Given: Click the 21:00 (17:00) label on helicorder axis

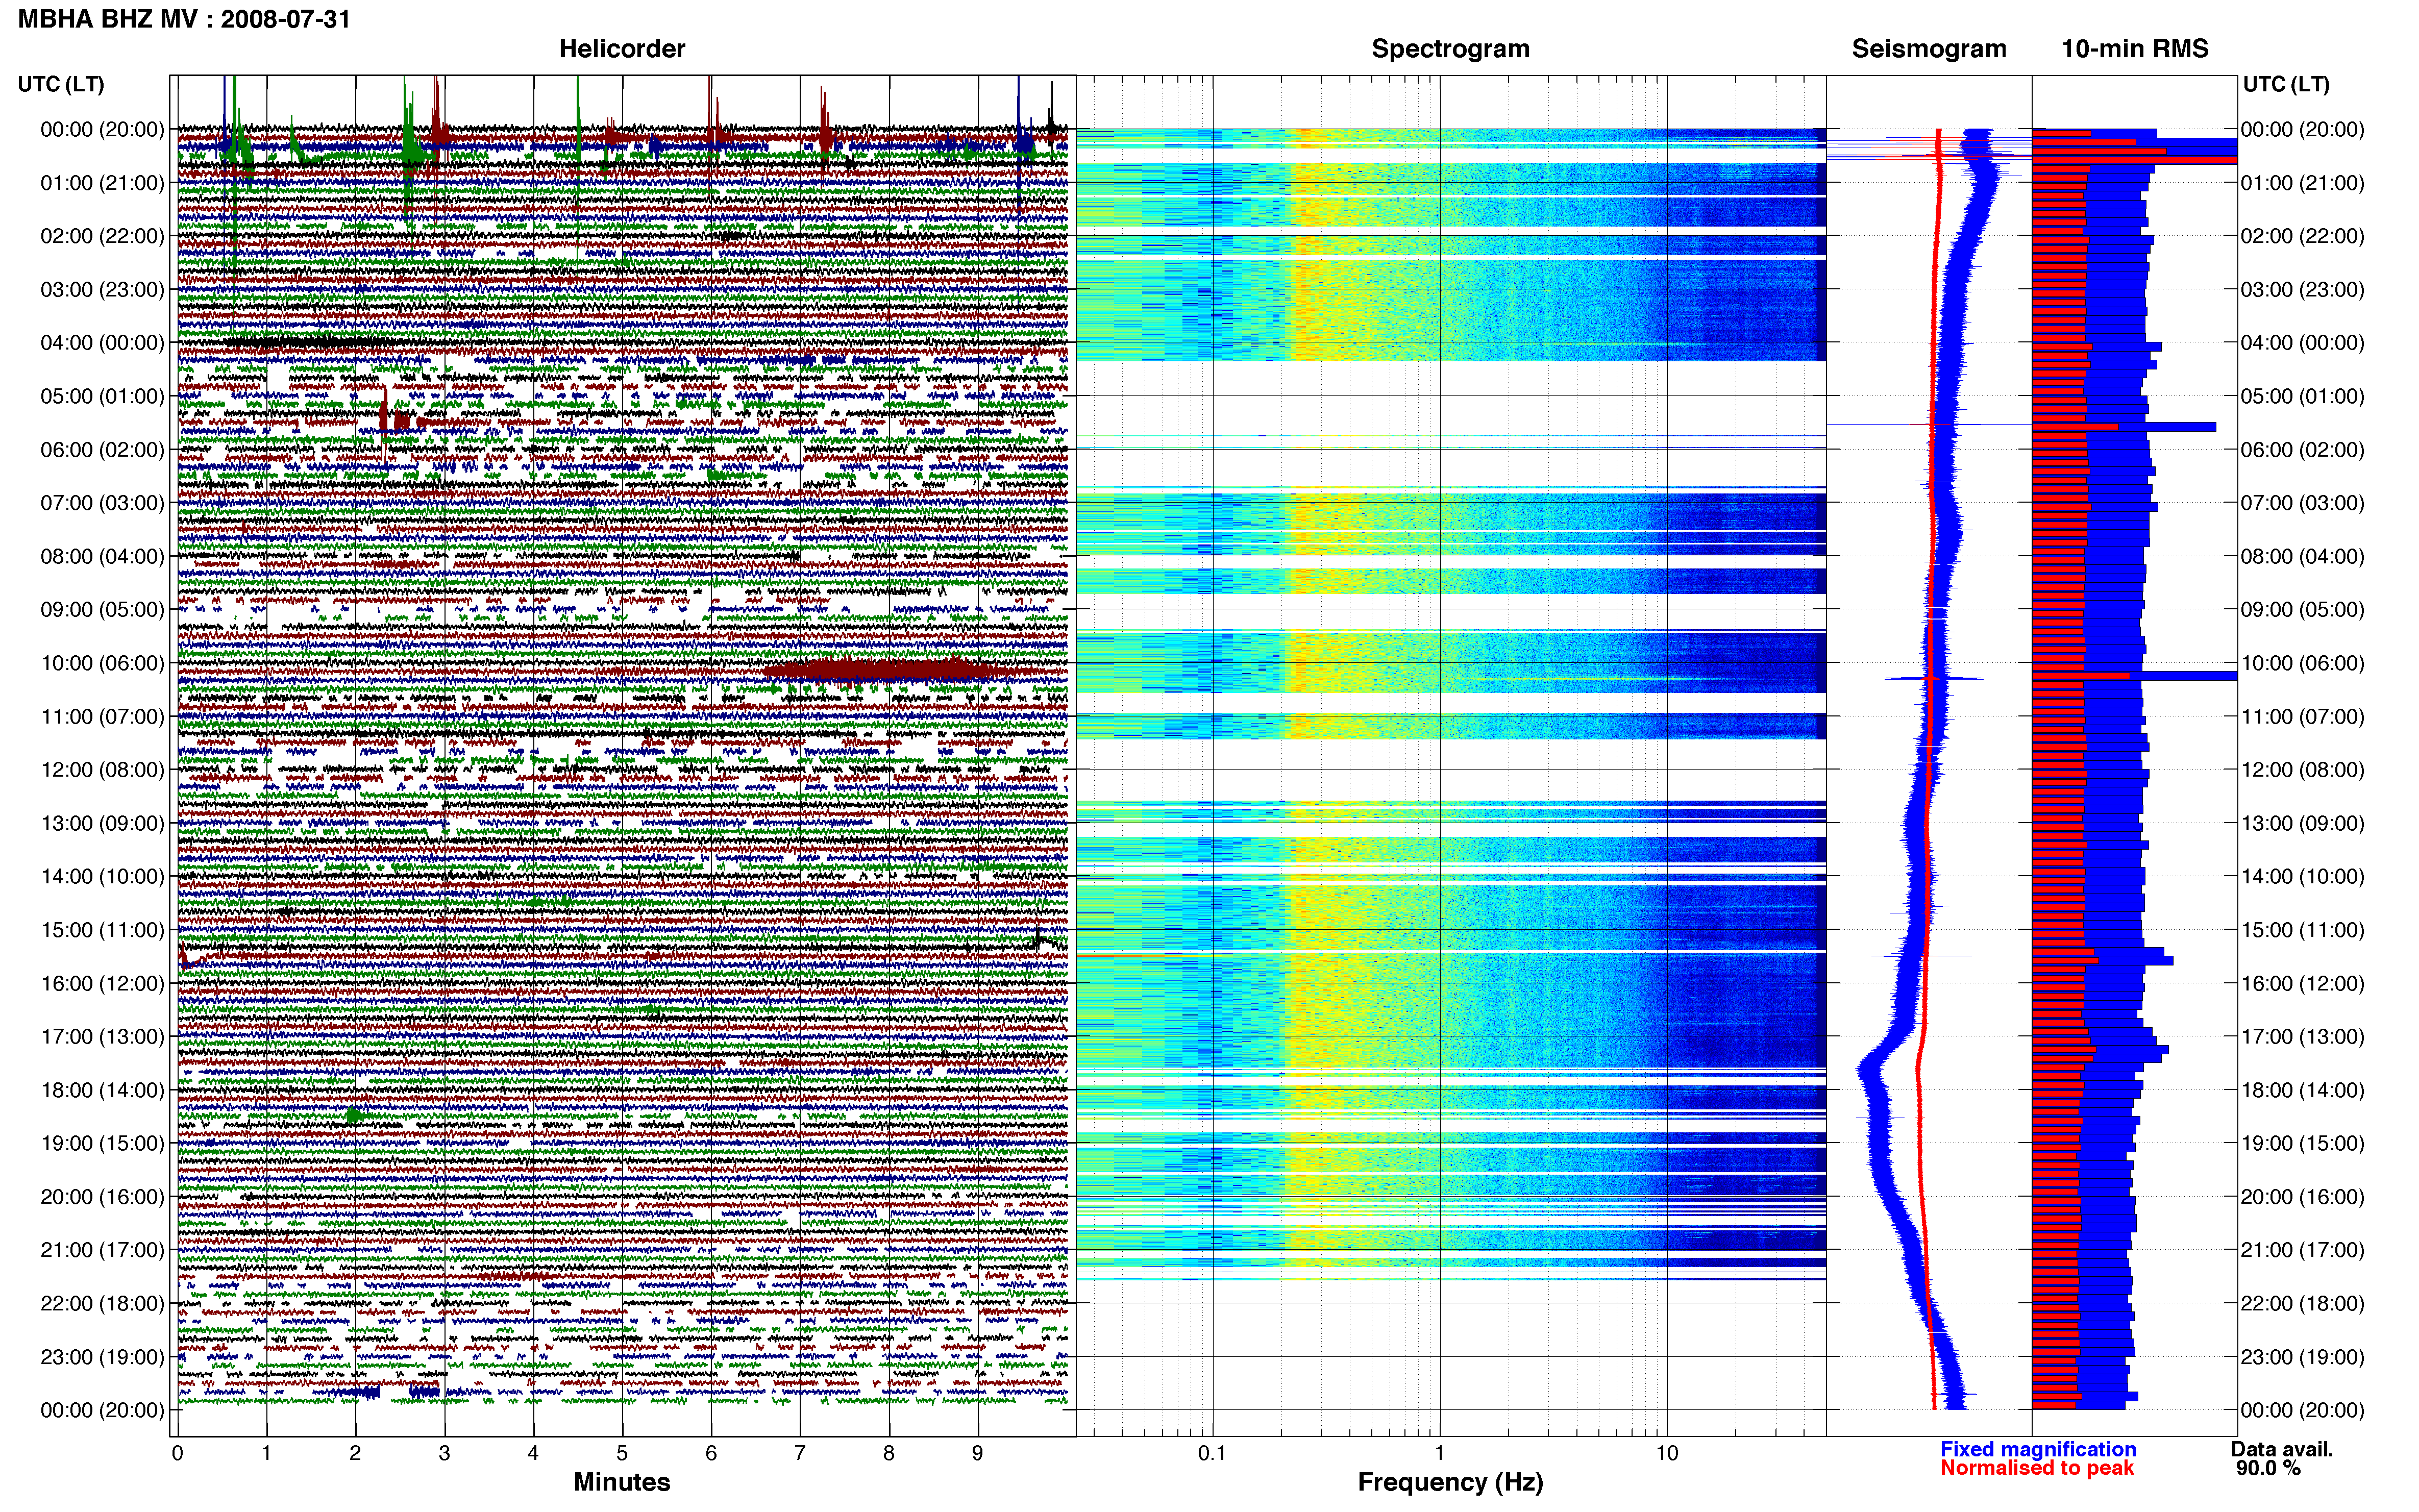Looking at the screenshot, I should click(x=102, y=1250).
